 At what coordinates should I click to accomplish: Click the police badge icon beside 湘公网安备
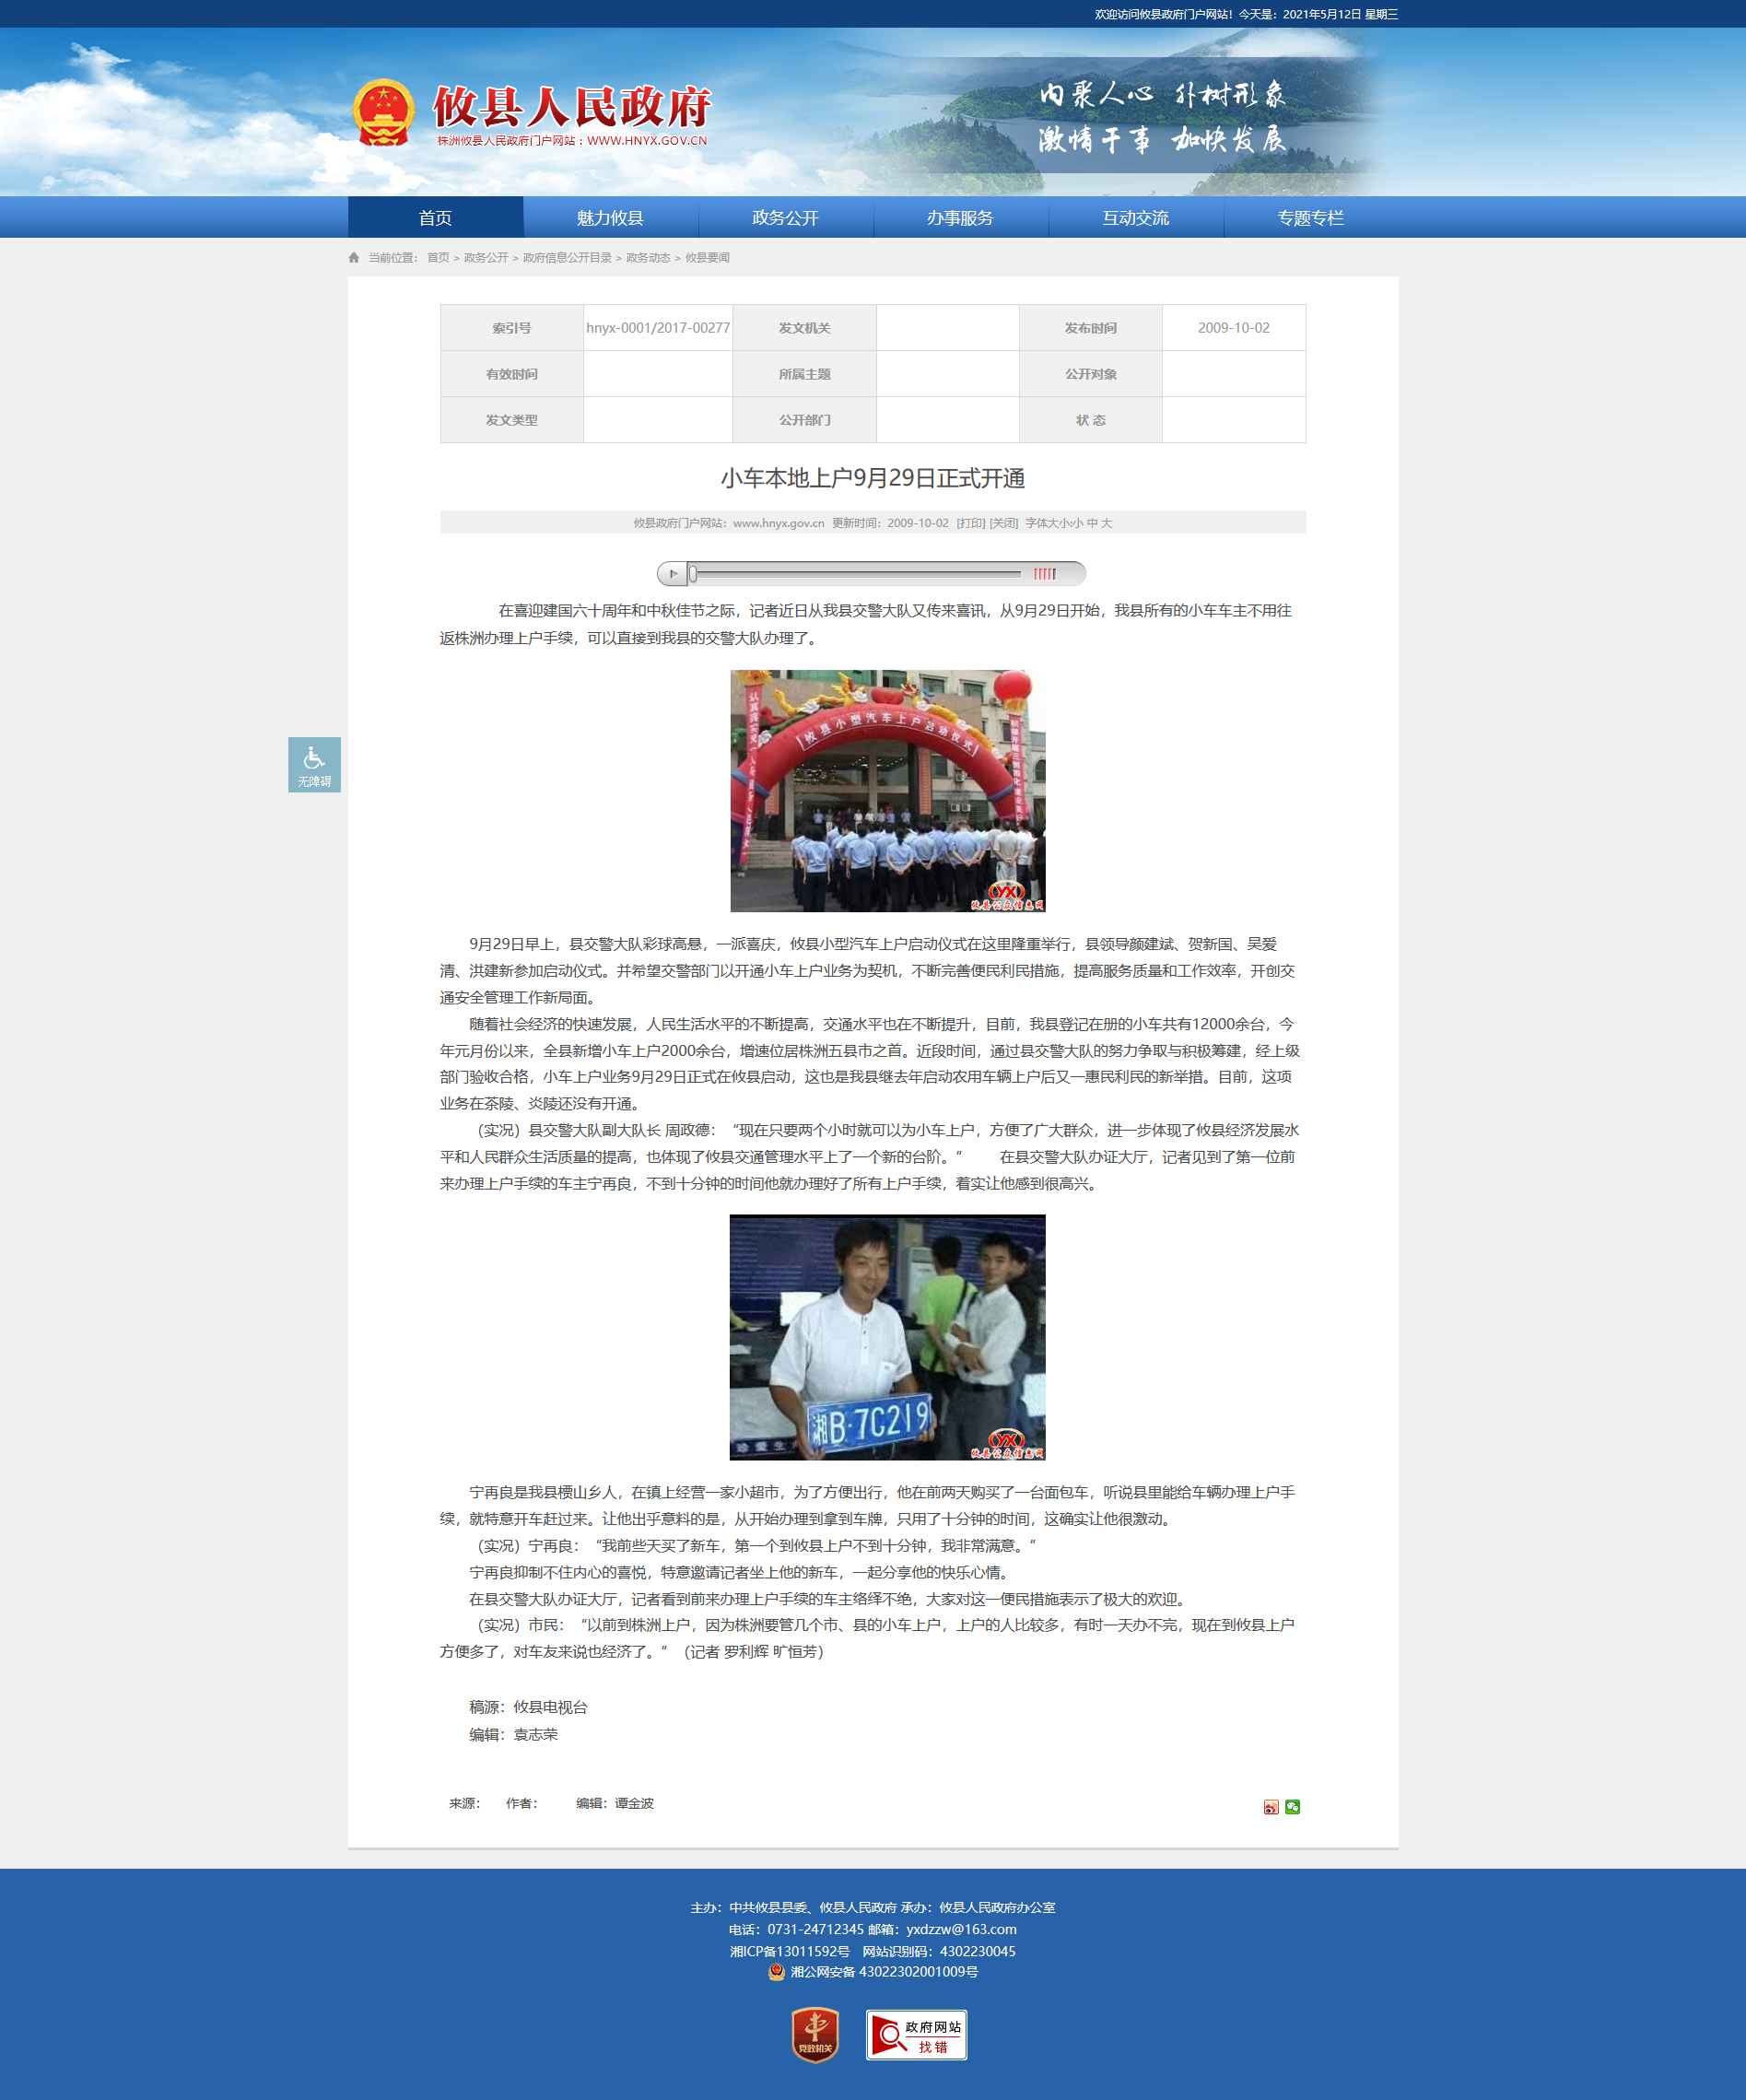click(x=776, y=1971)
